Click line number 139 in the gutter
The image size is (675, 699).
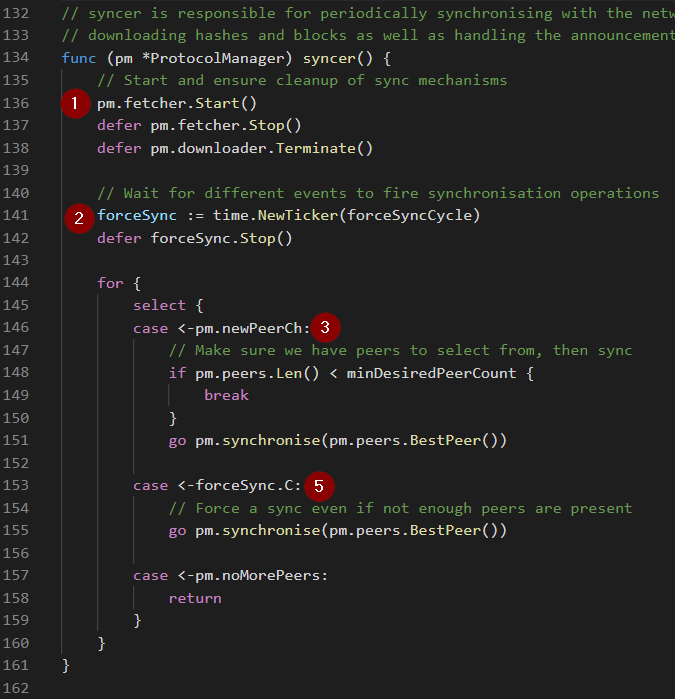coord(16,170)
